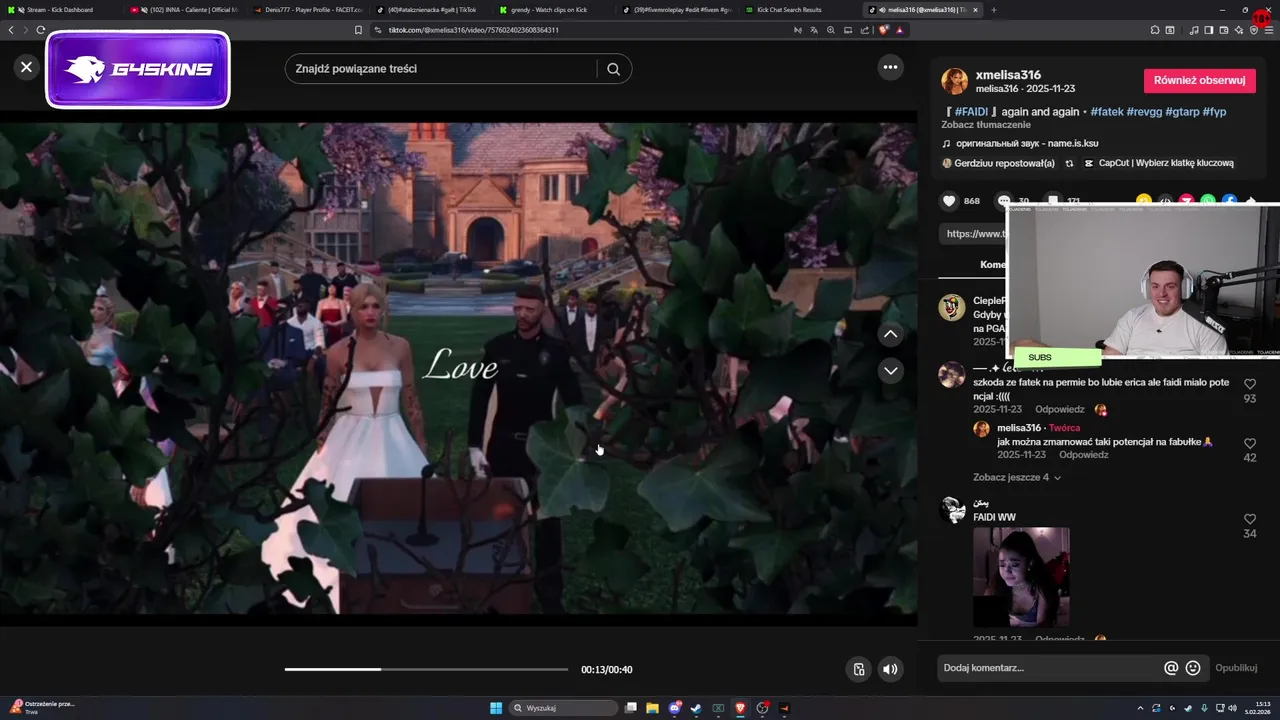Click the Dodaj komentarz input field
1280x720 pixels.
(1050, 668)
